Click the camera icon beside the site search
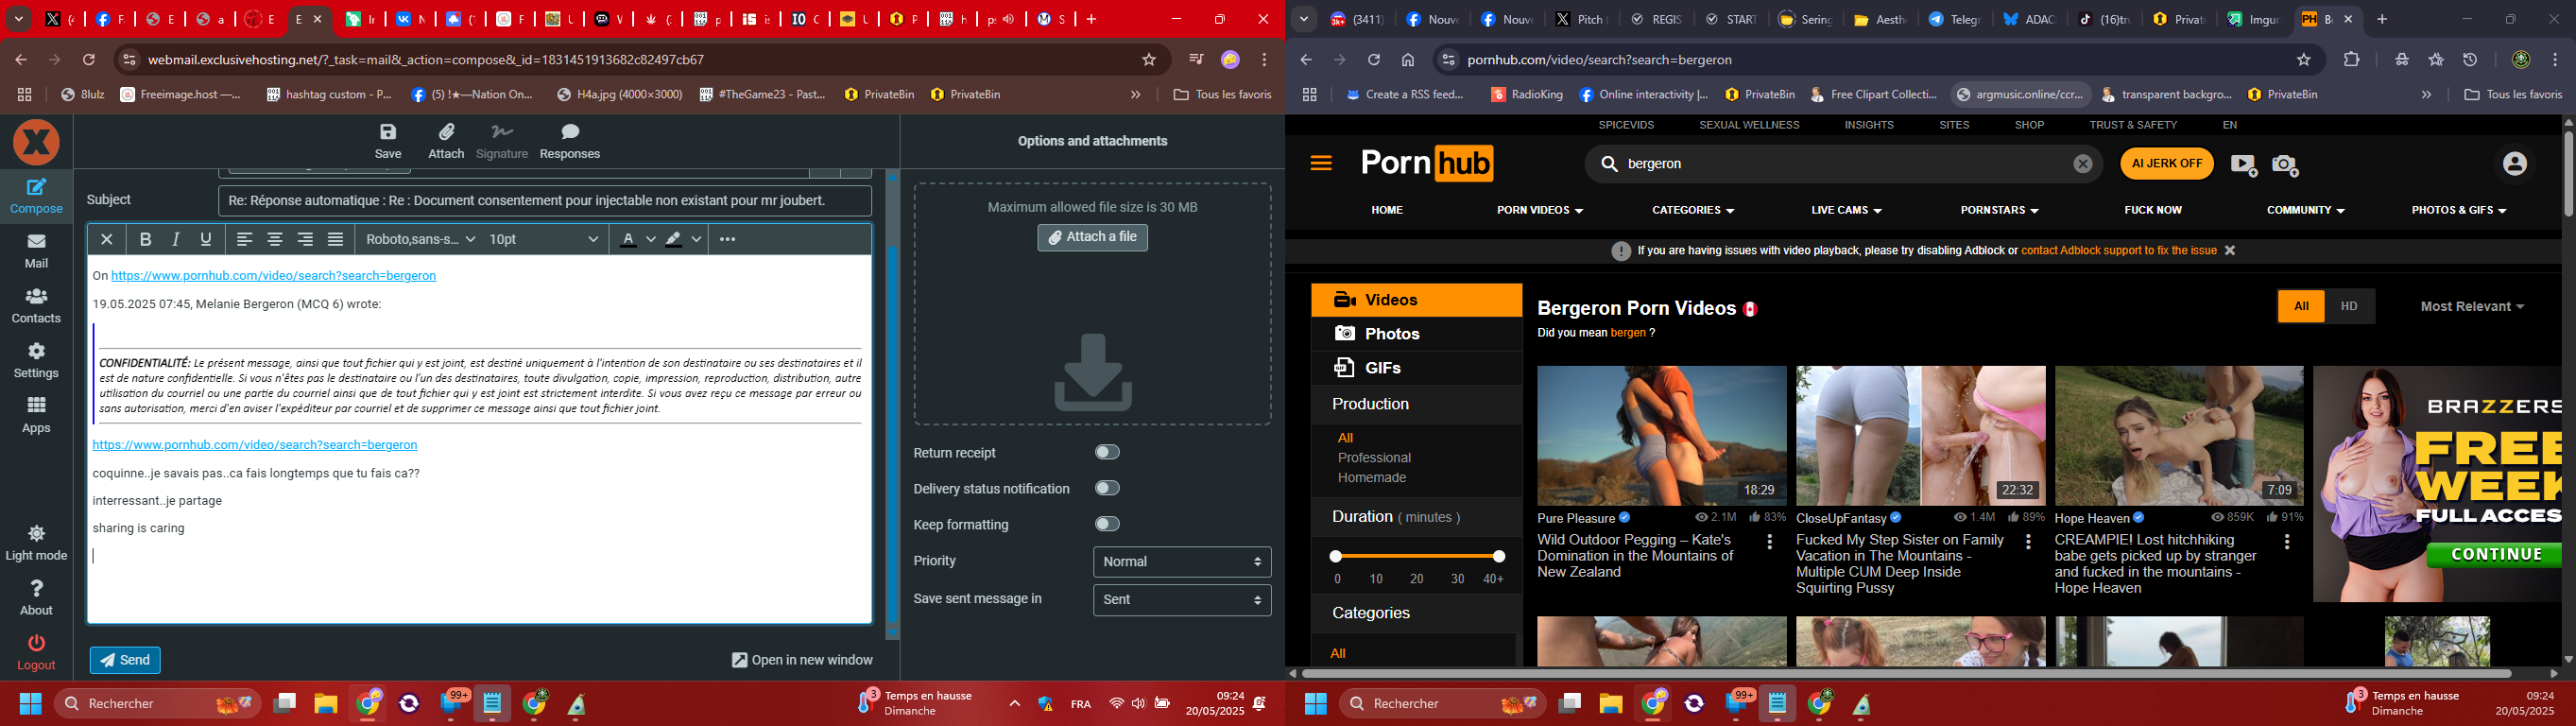2576x726 pixels. 2286,165
